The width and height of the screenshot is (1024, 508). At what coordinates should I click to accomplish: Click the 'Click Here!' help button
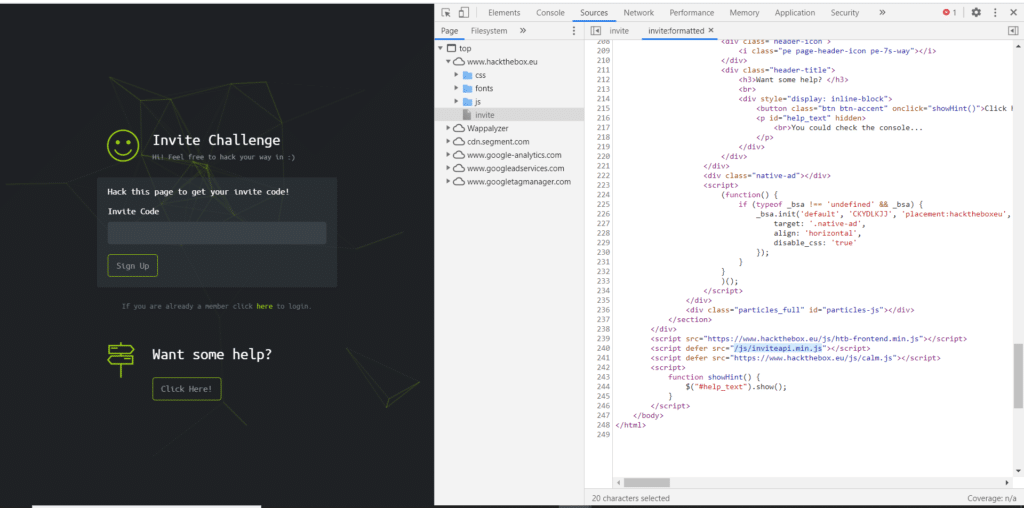(187, 389)
